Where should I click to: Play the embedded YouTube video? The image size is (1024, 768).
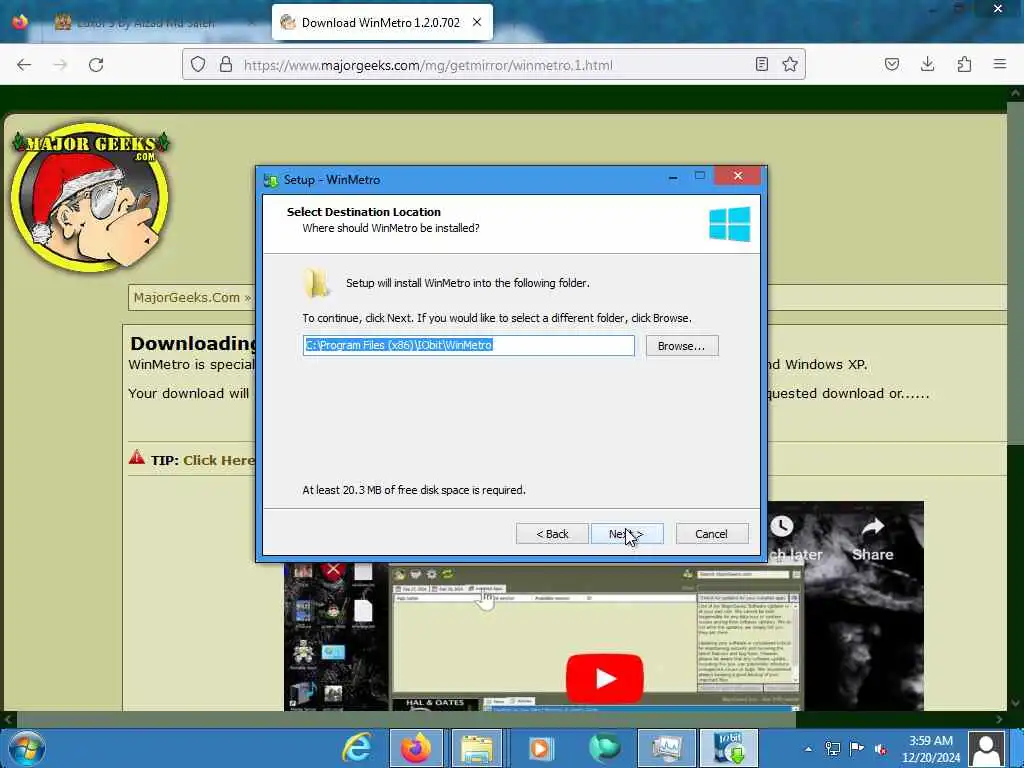[x=605, y=678]
